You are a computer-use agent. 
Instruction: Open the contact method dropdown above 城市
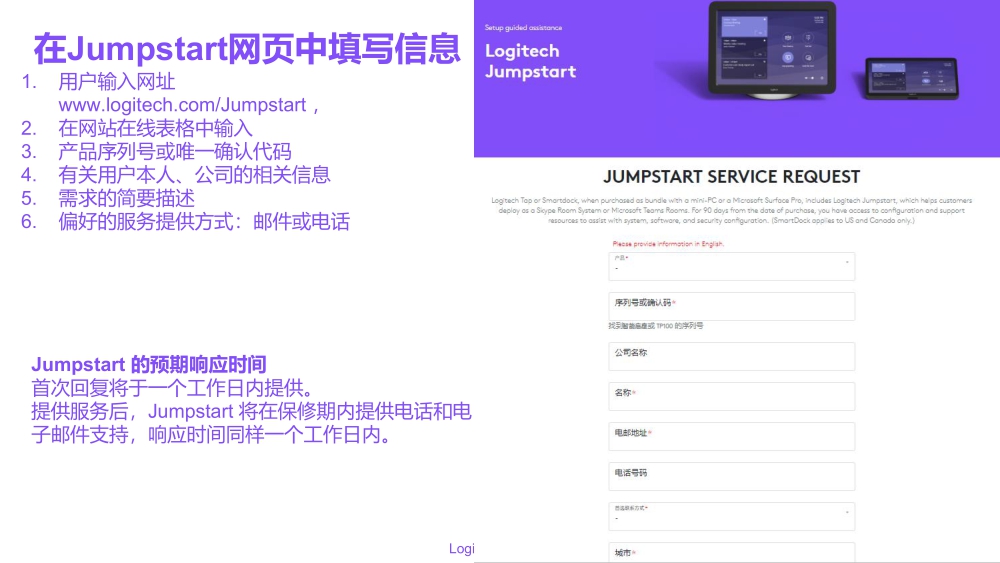tap(732, 516)
